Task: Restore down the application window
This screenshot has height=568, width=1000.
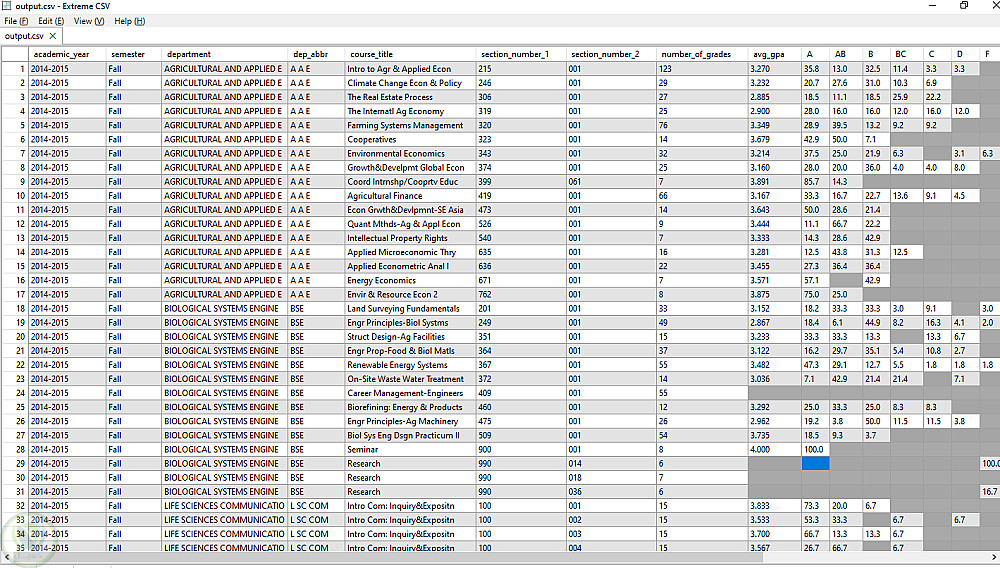Action: click(964, 6)
